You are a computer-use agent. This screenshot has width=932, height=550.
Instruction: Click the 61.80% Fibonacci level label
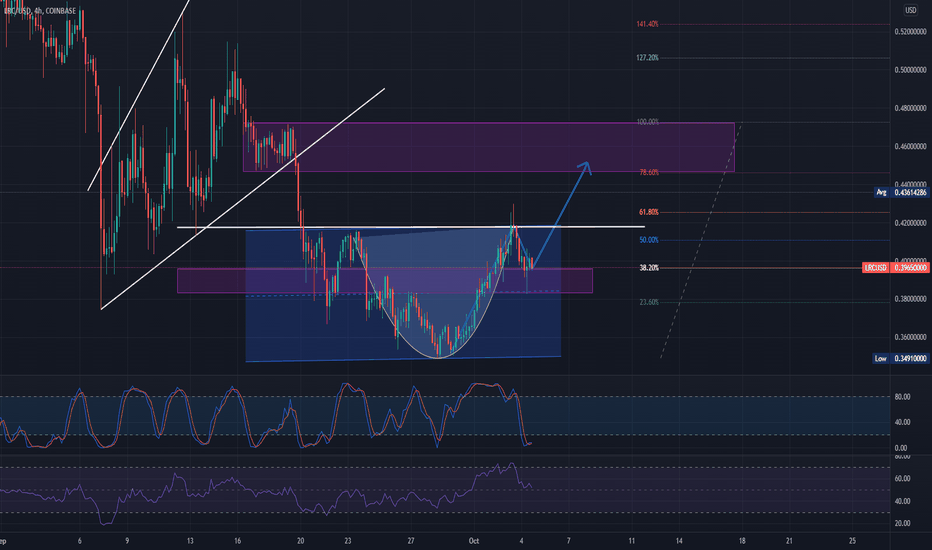click(x=648, y=212)
